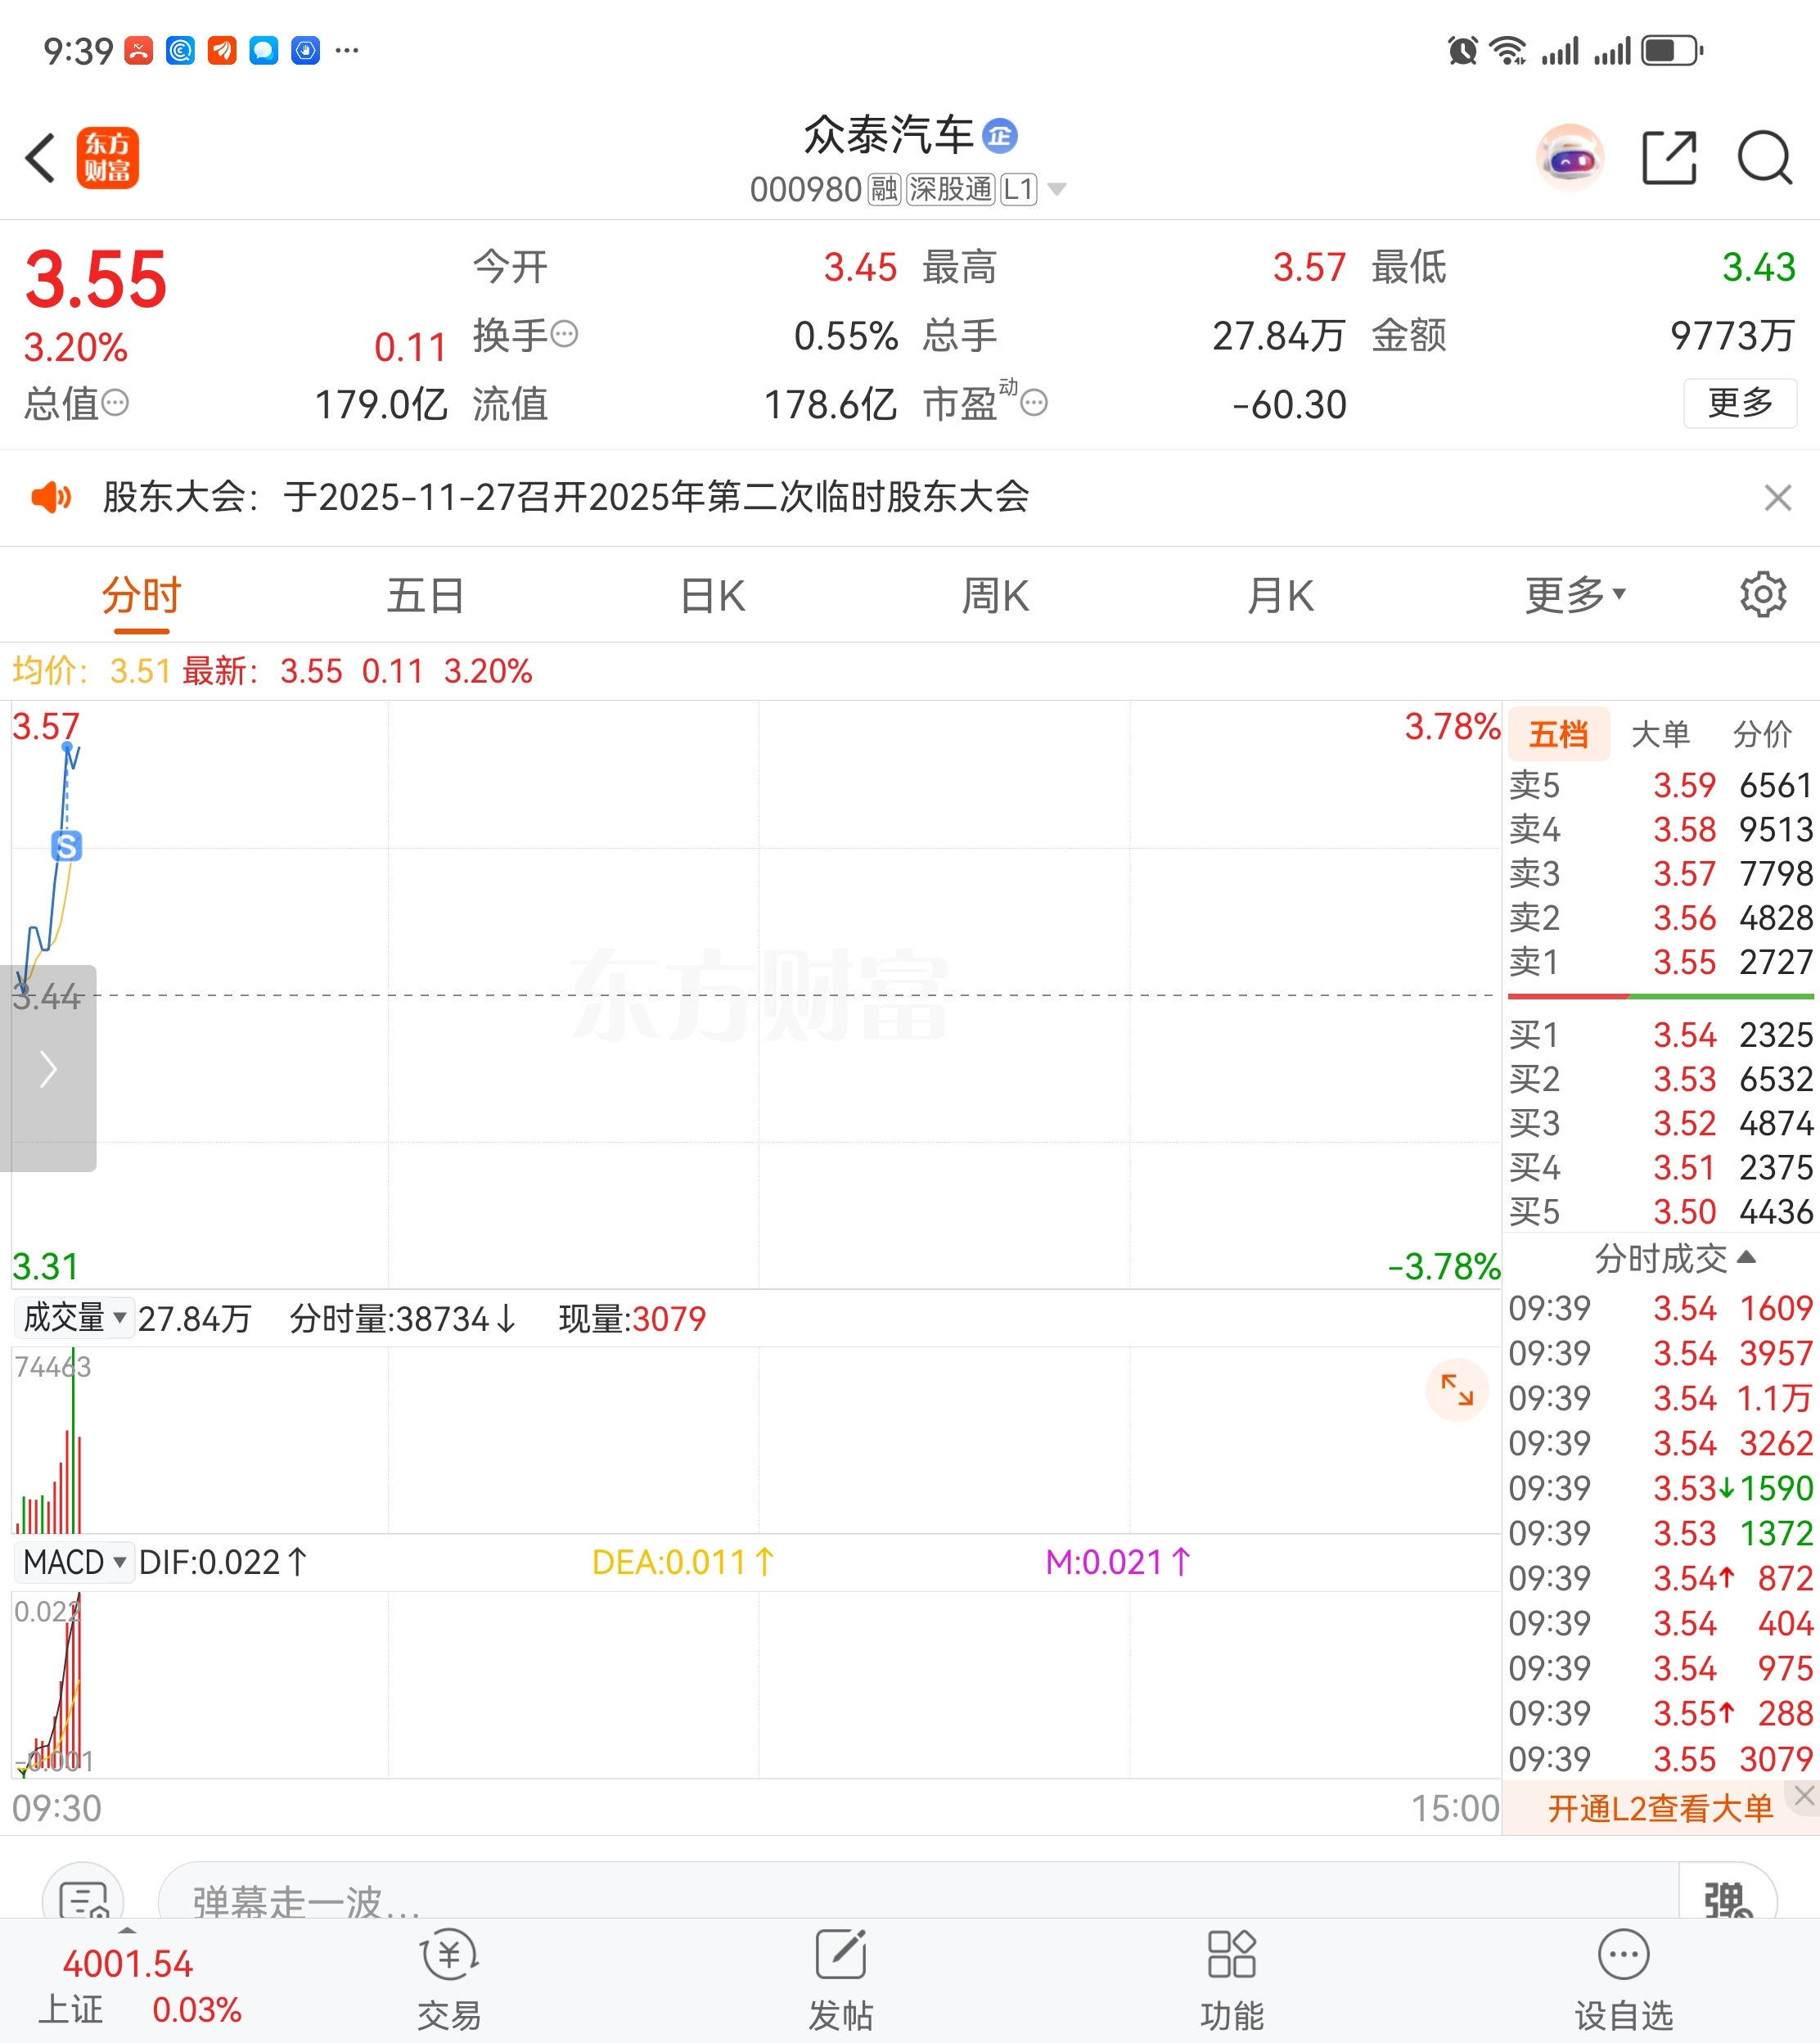This screenshot has height=2043, width=1820.
Task: Select the 大单 tab
Action: 1660,734
